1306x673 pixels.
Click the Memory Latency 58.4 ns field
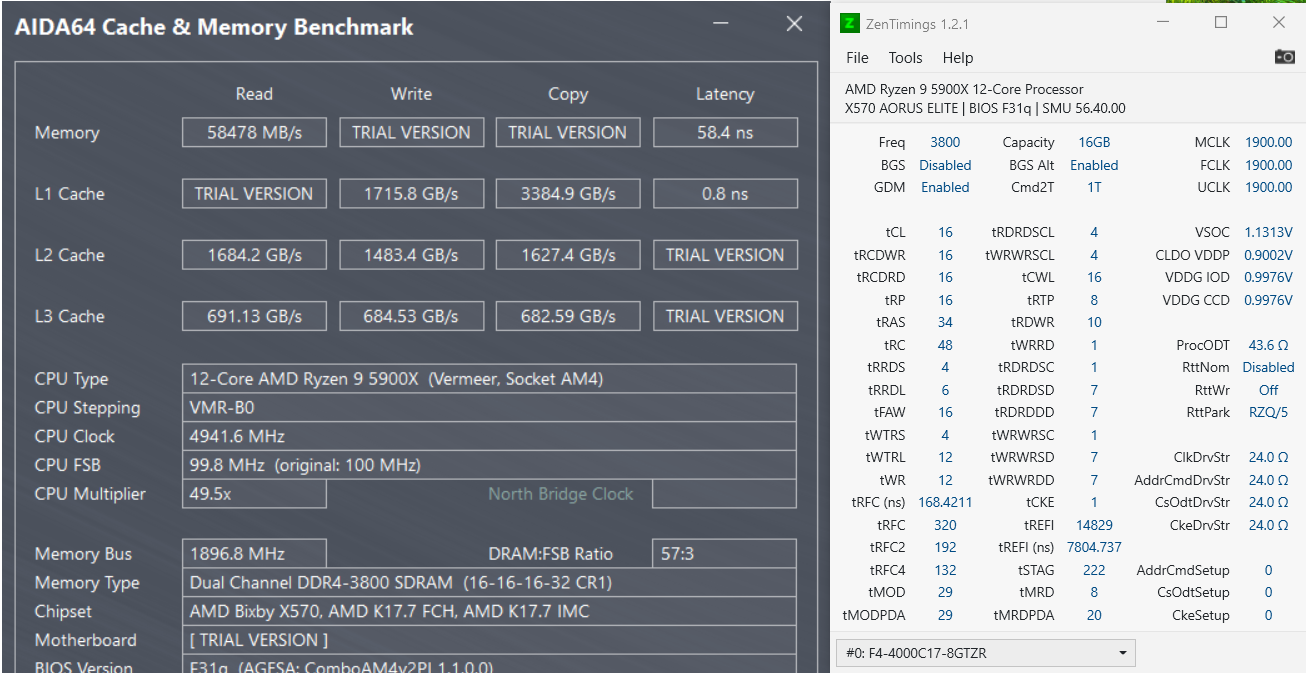point(725,132)
